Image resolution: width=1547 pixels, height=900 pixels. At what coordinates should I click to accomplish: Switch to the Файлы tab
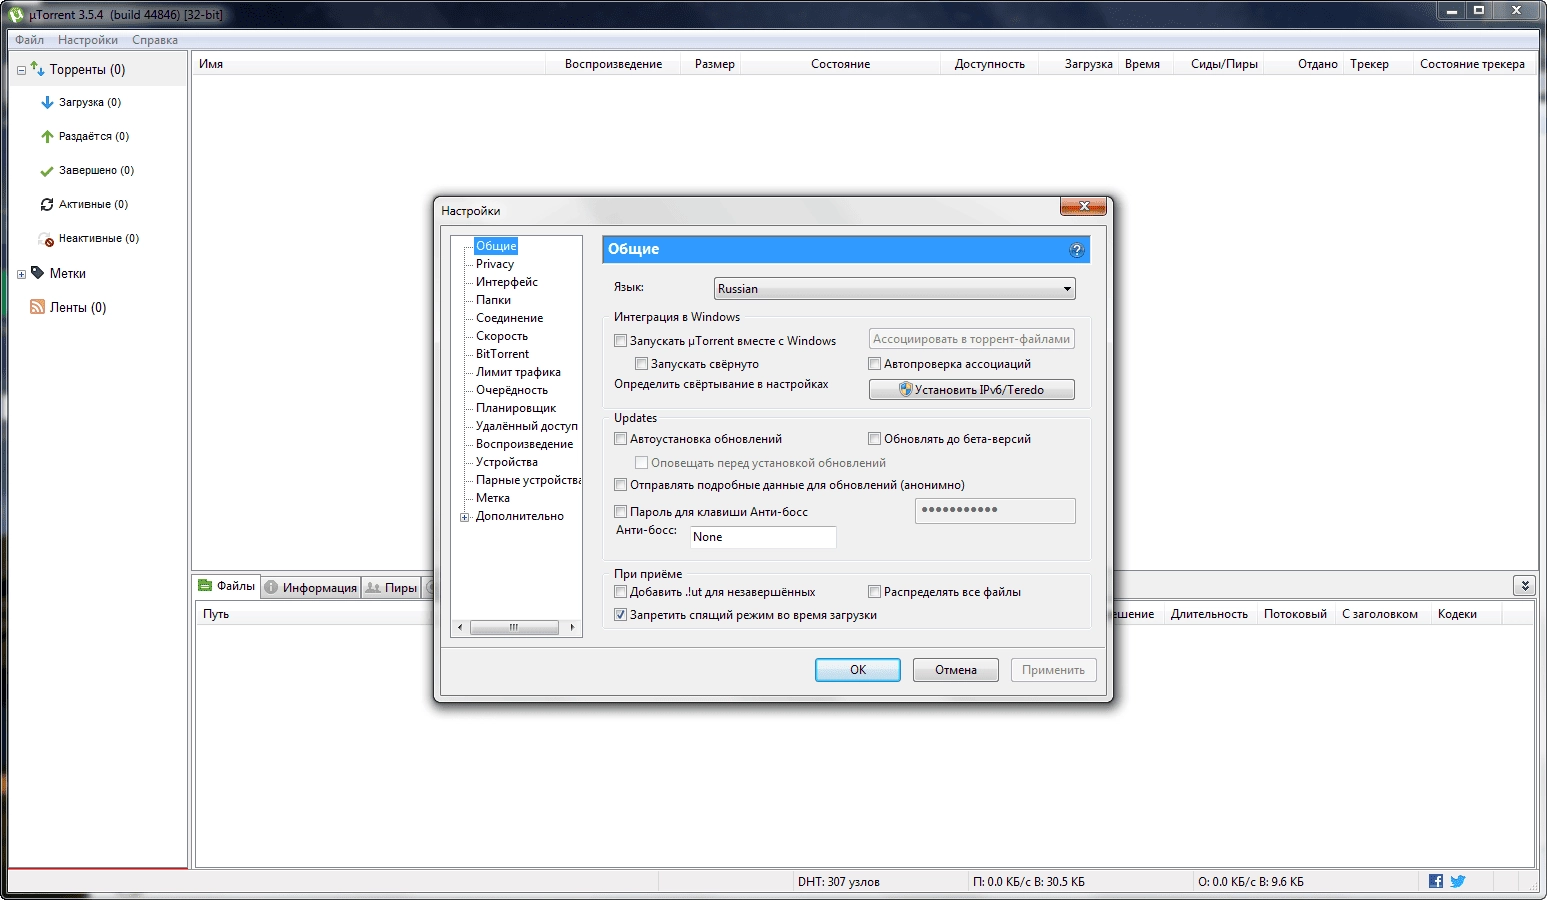[x=227, y=586]
